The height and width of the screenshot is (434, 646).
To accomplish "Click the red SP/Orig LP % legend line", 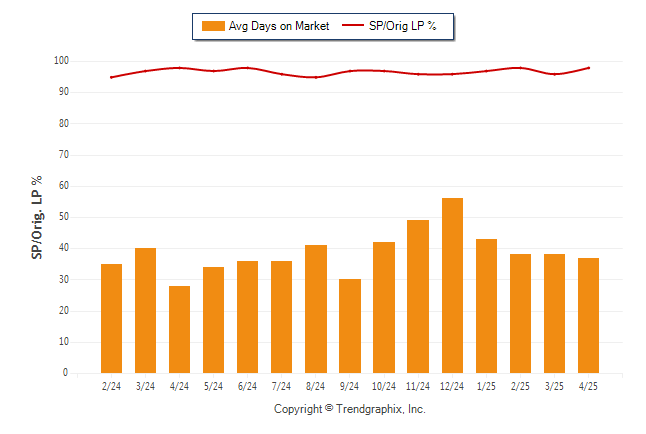I will [x=353, y=25].
